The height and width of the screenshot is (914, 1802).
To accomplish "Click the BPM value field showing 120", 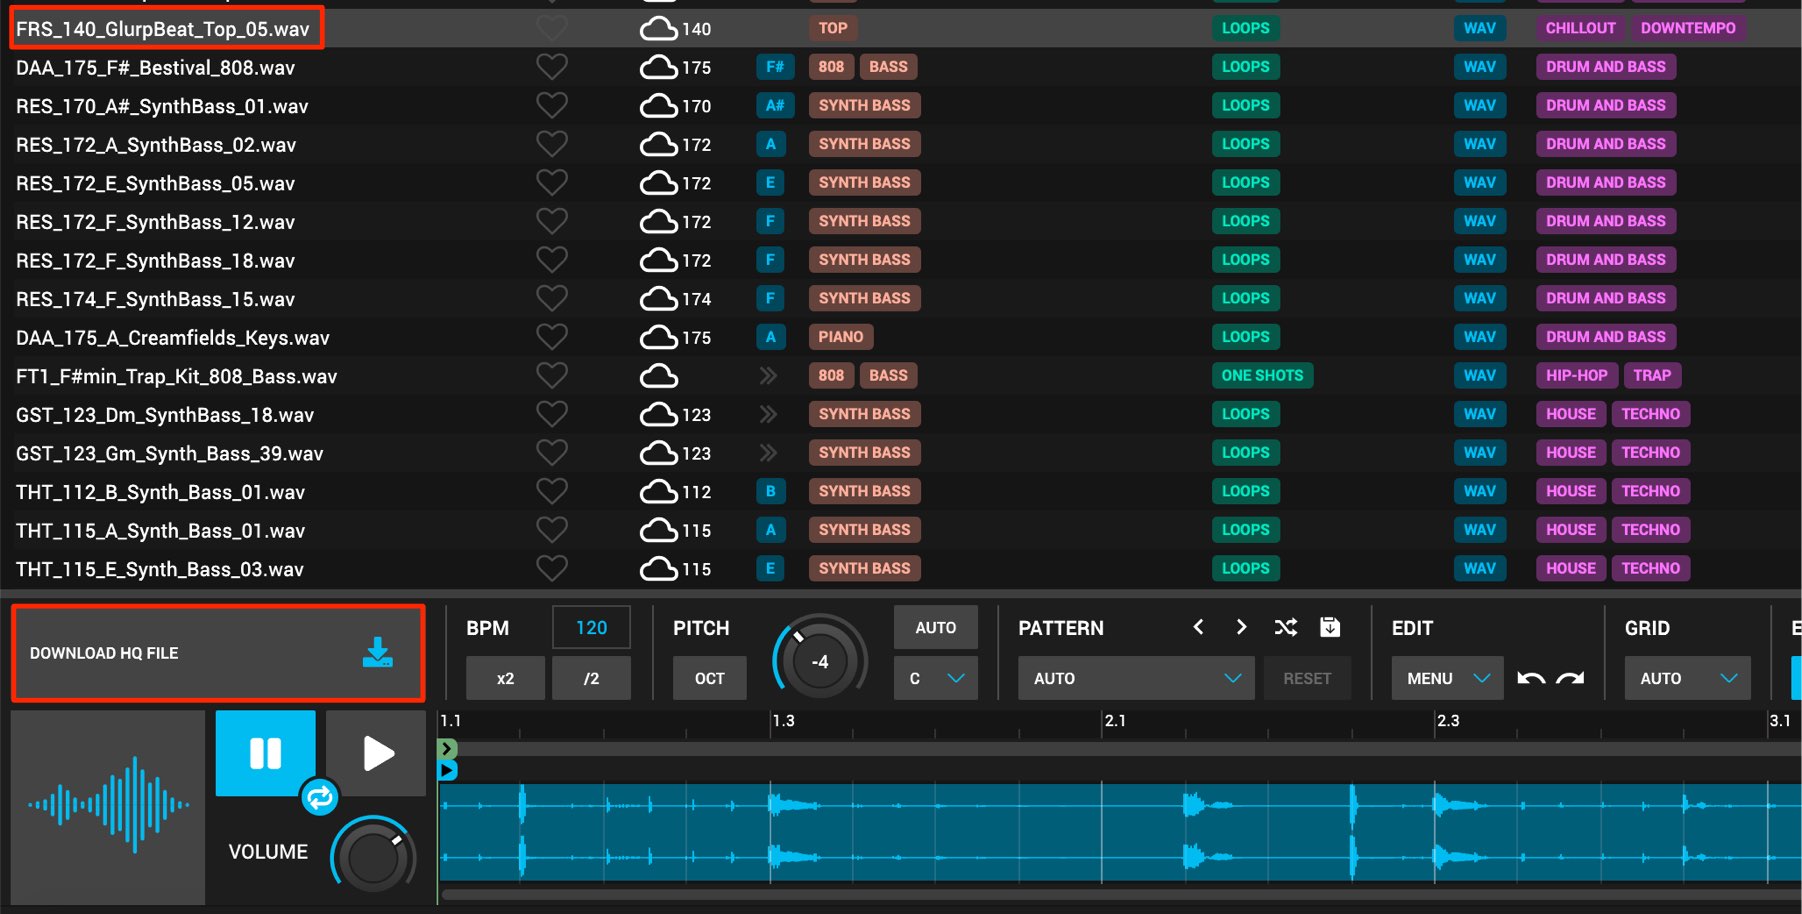I will [591, 627].
